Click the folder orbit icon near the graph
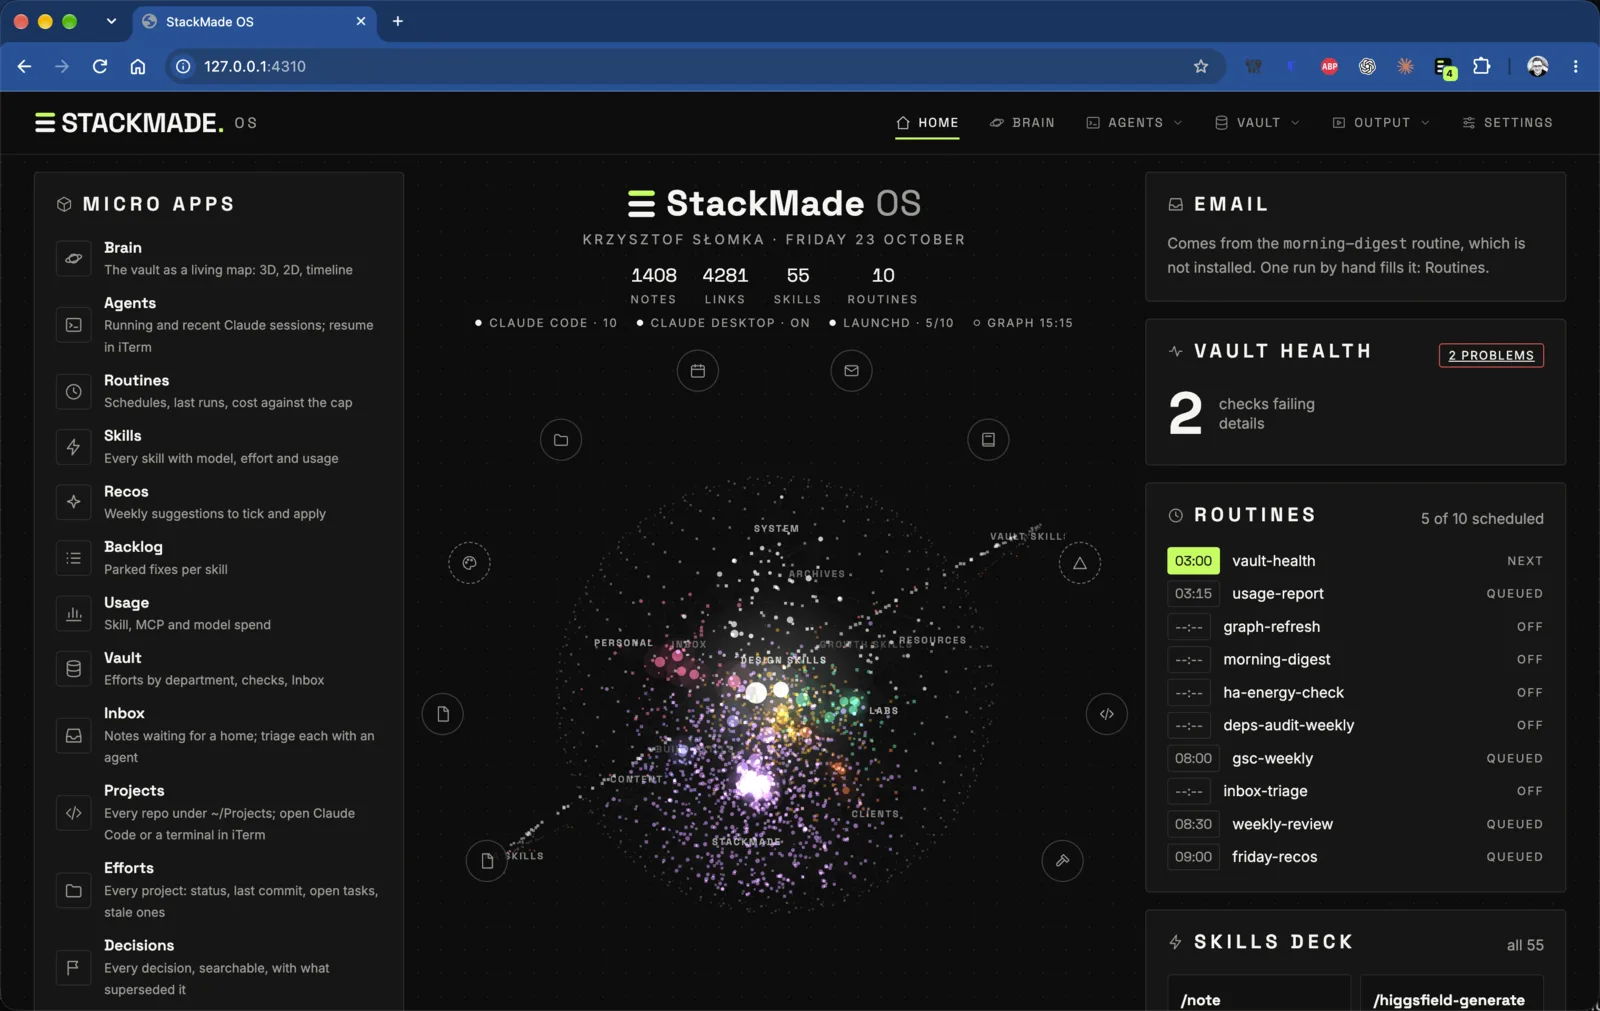The height and width of the screenshot is (1011, 1600). click(x=561, y=440)
